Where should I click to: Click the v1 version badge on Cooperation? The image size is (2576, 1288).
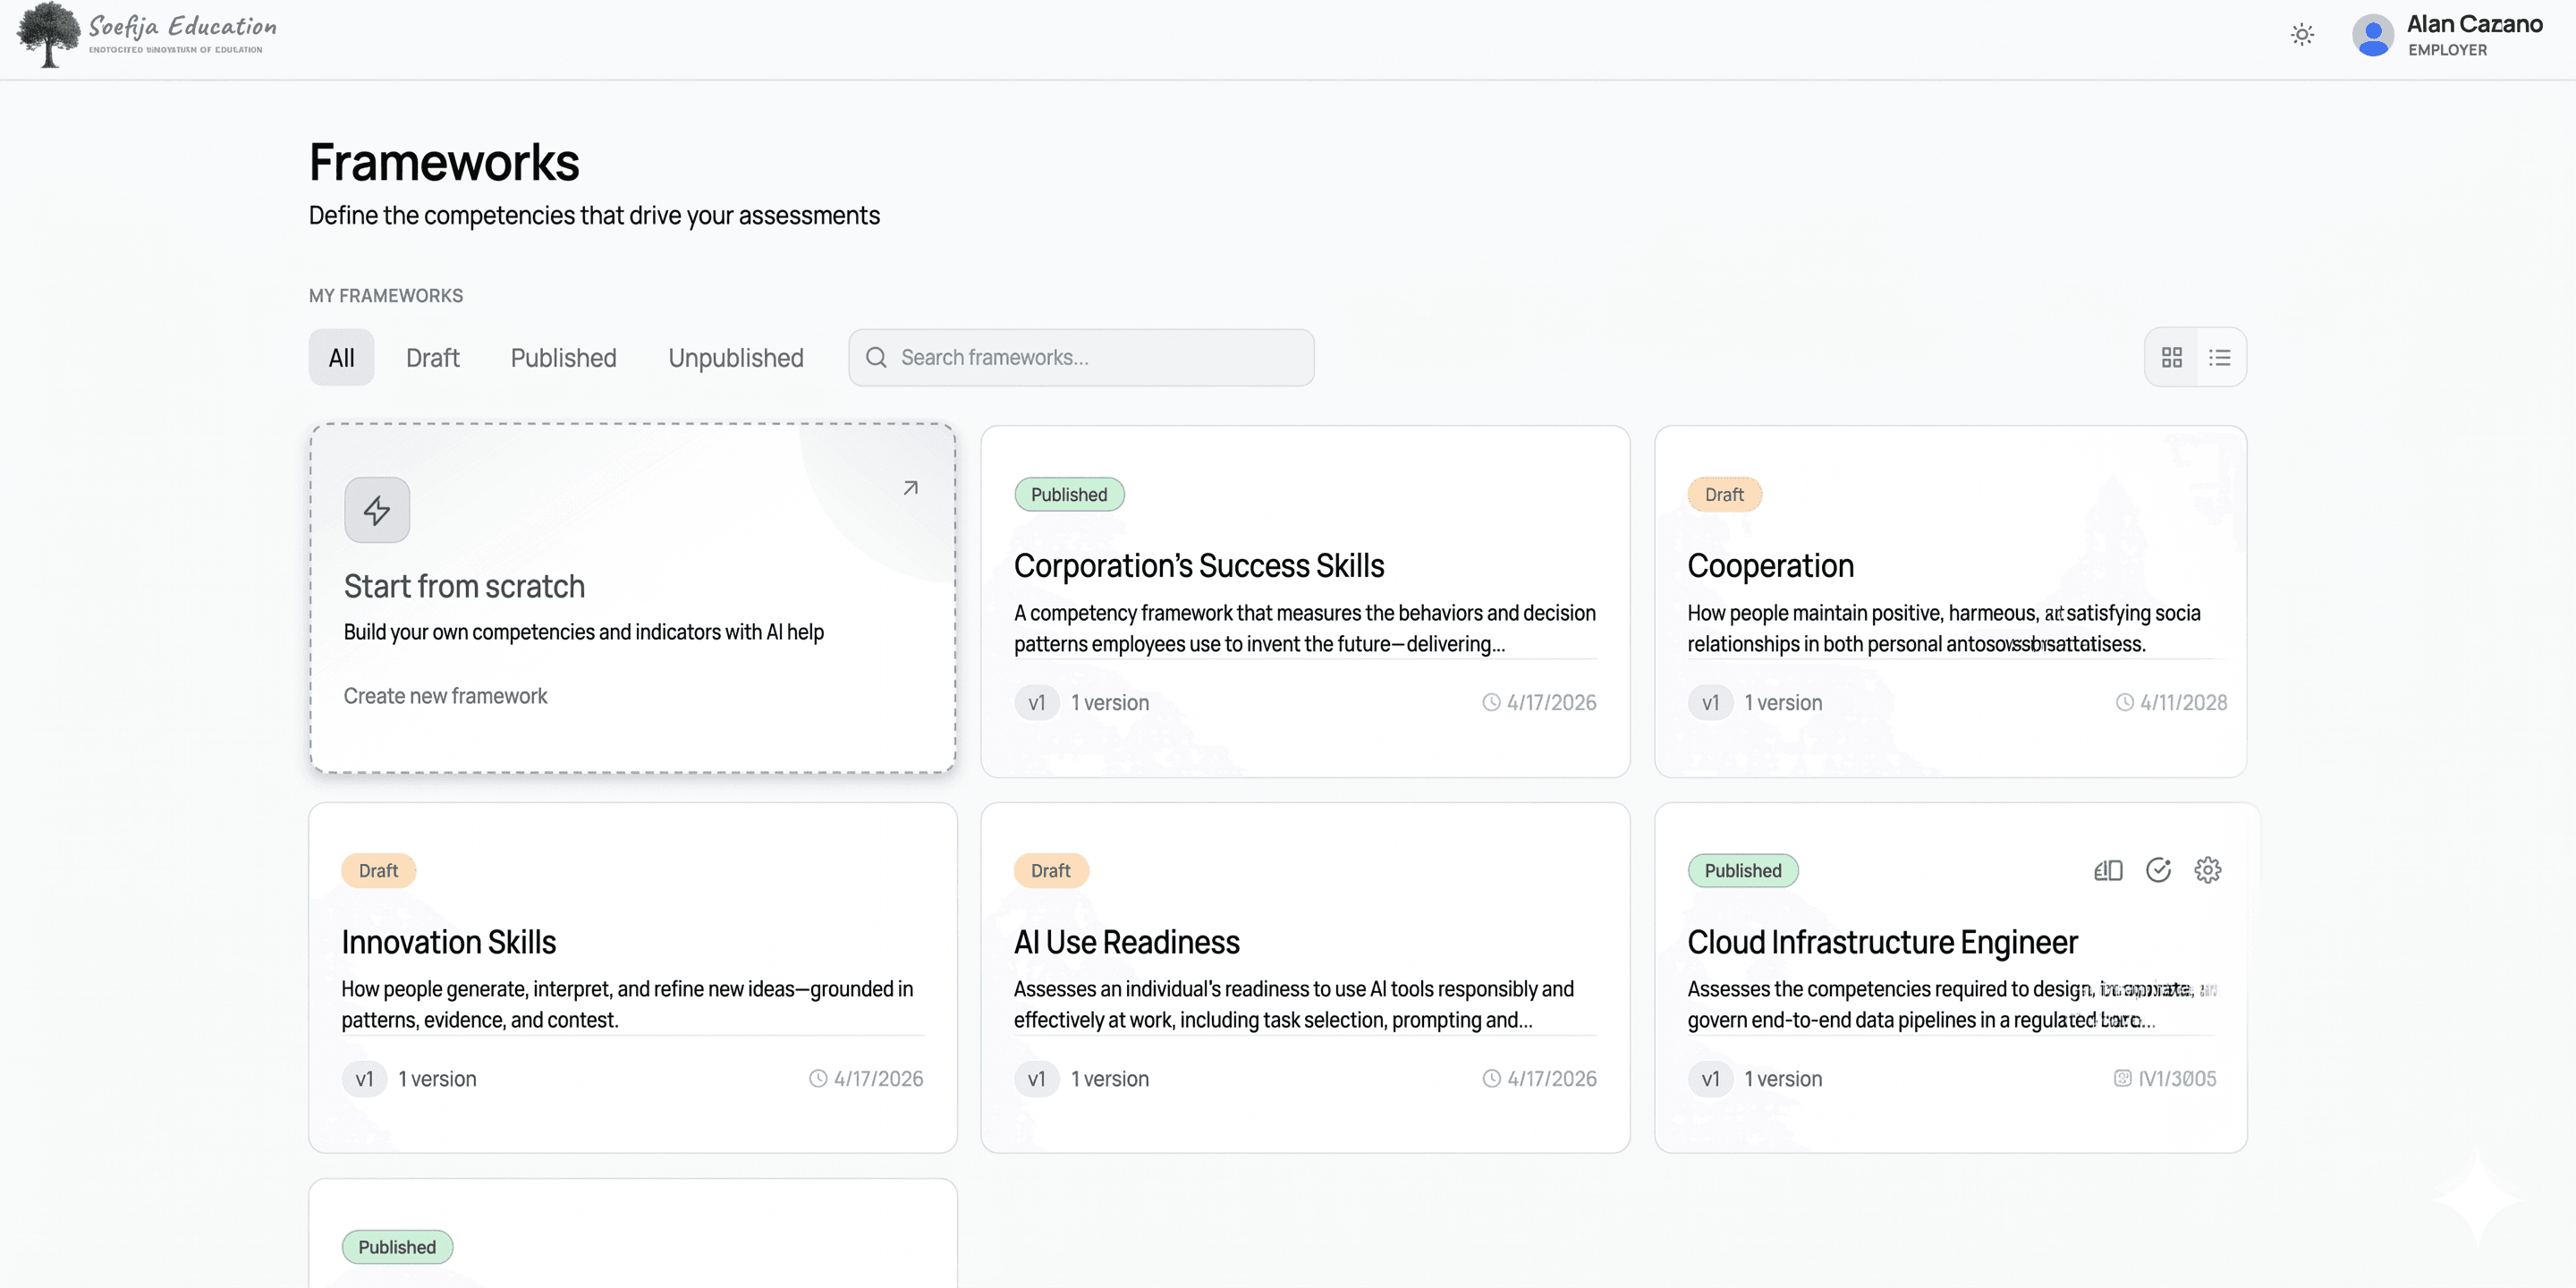(1710, 702)
